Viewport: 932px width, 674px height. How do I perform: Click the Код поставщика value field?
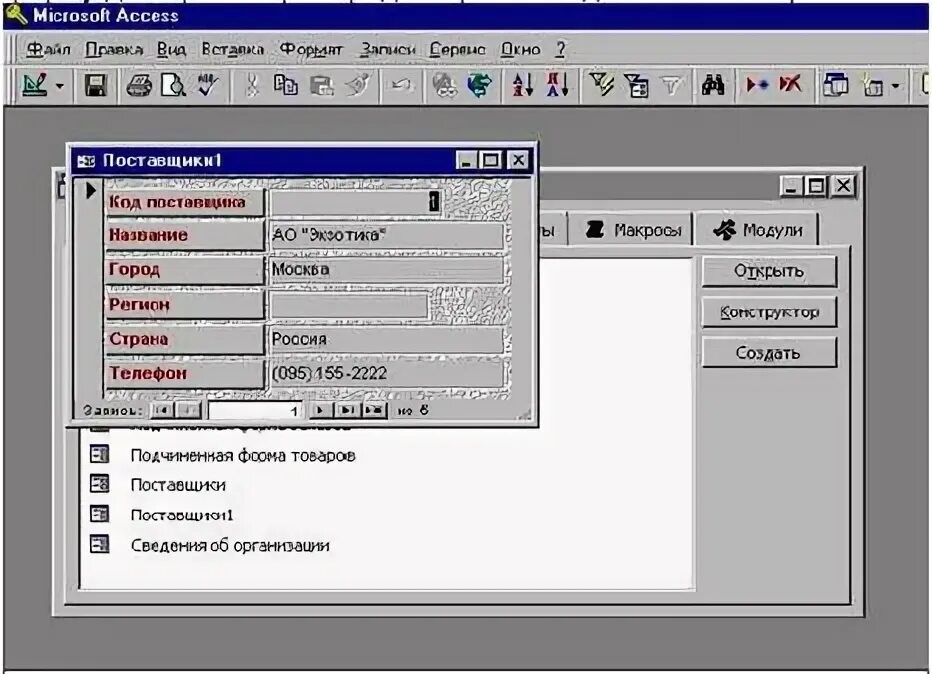coord(355,202)
